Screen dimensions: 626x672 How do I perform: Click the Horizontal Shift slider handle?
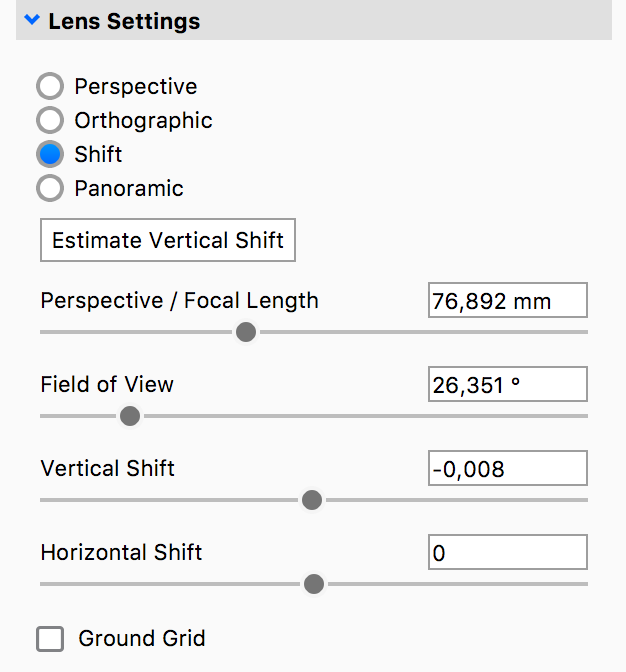[x=314, y=584]
